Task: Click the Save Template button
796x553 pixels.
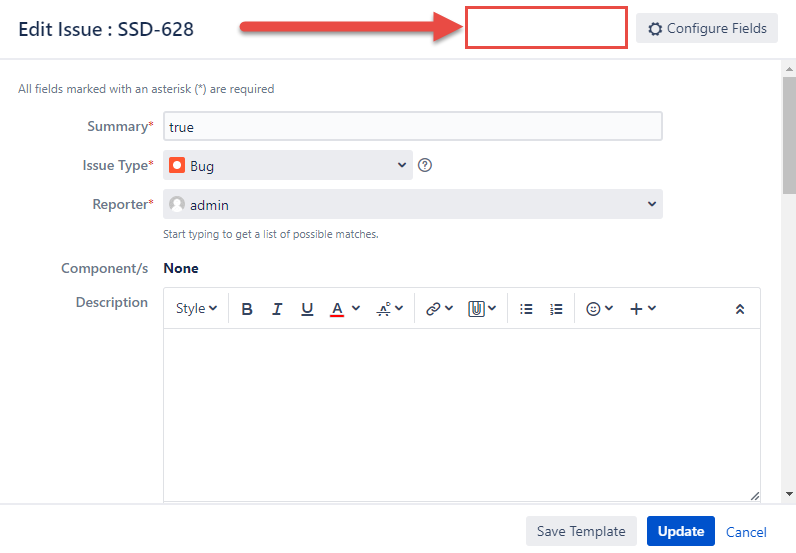Action: (581, 531)
